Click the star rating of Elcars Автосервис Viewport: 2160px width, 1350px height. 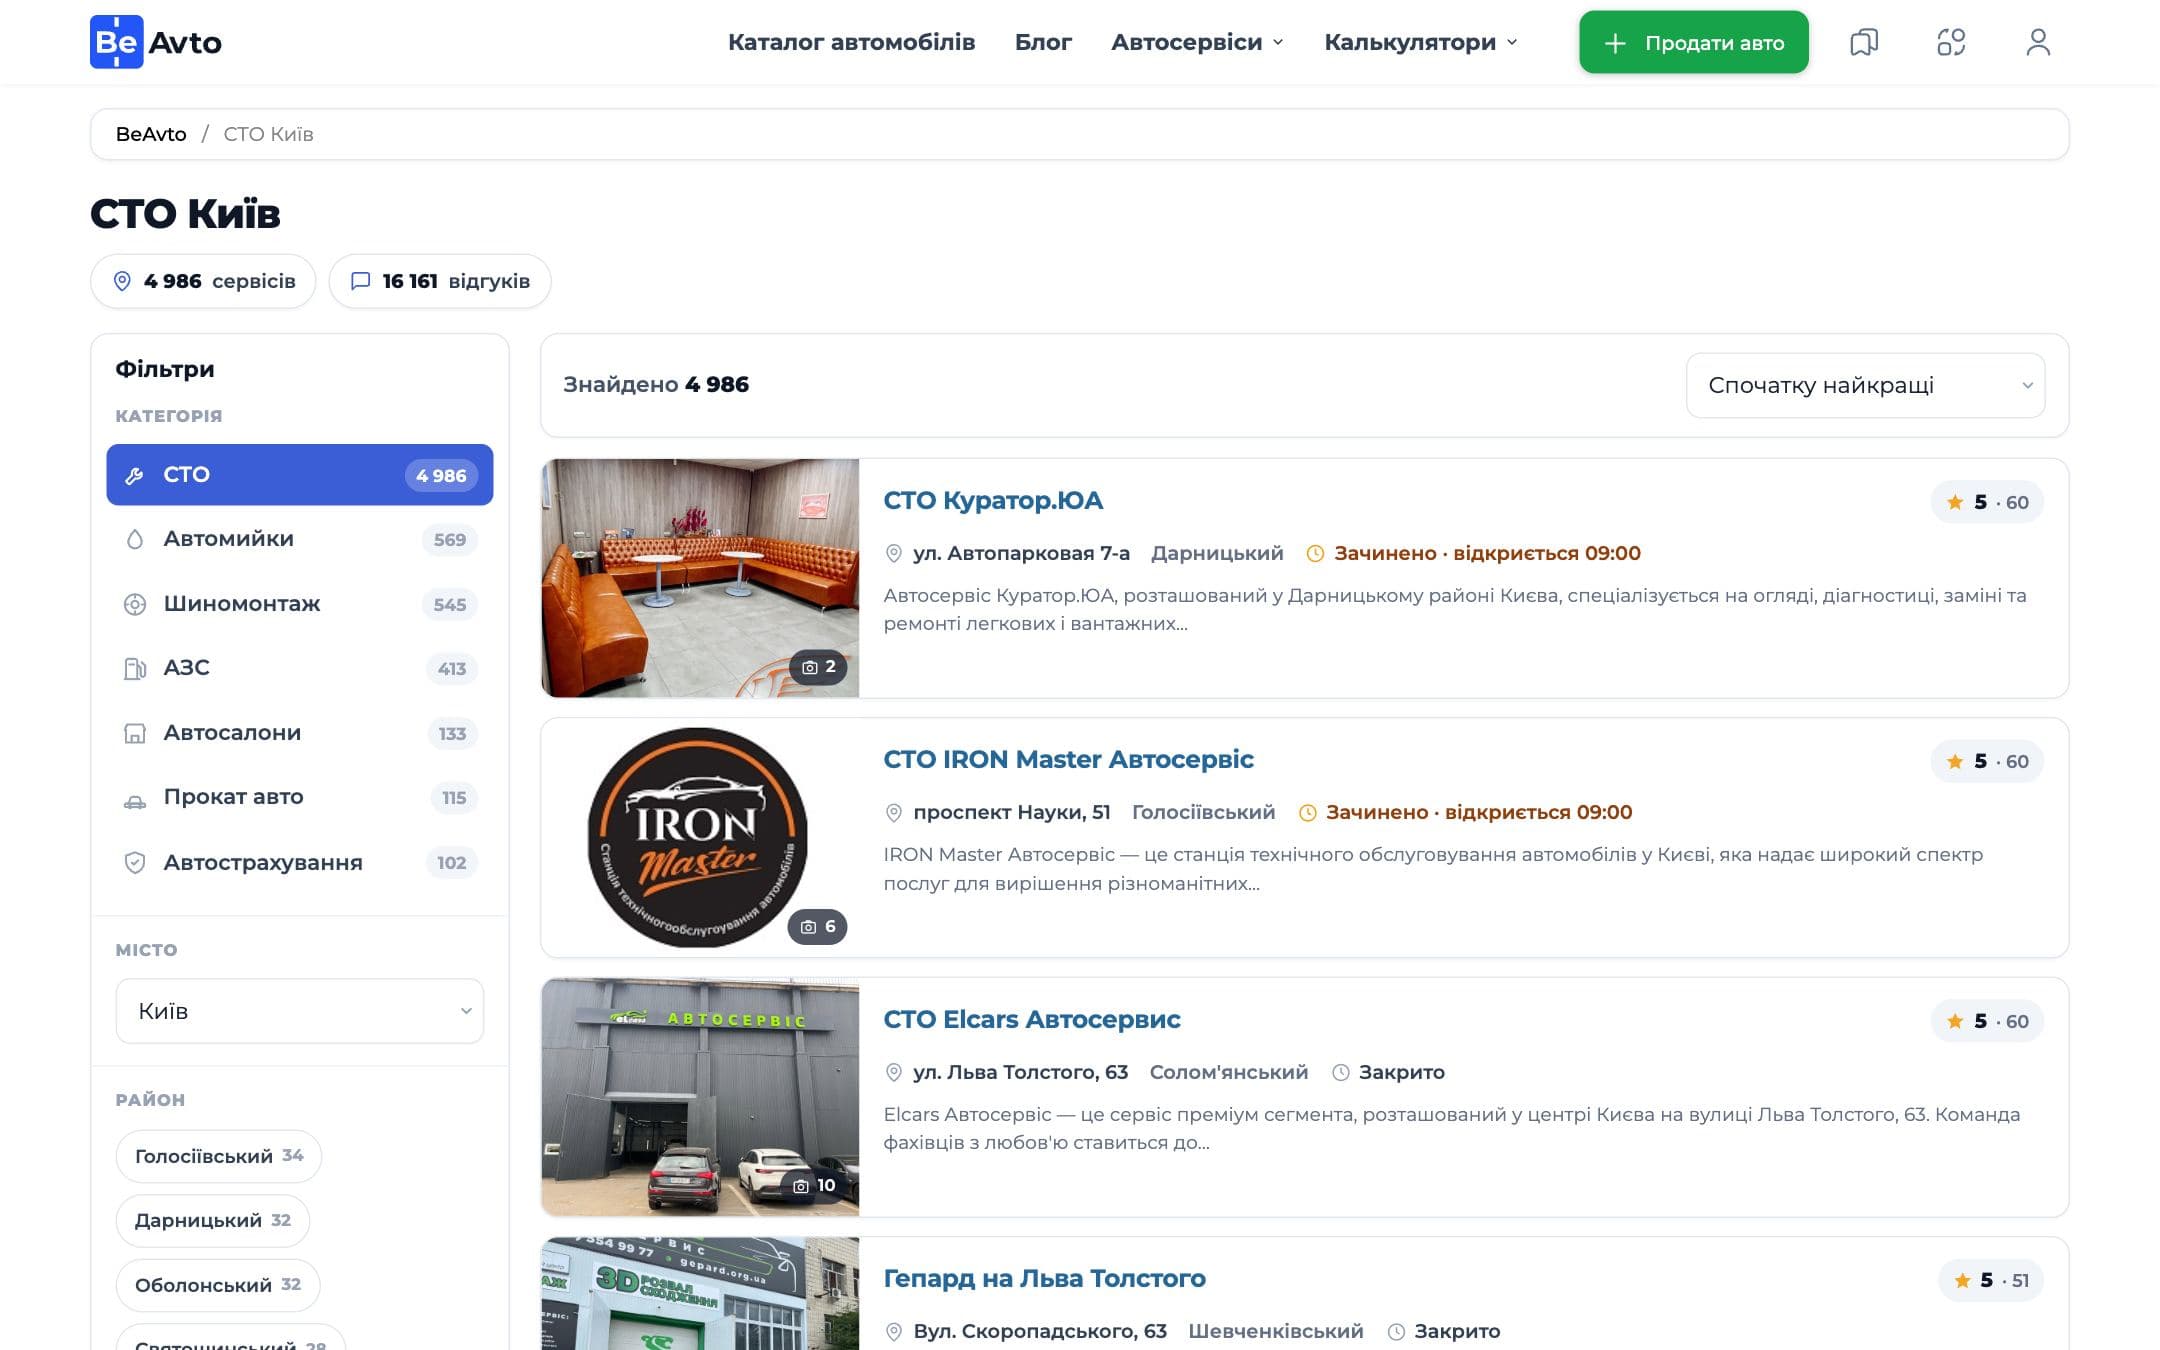[x=1988, y=1021]
